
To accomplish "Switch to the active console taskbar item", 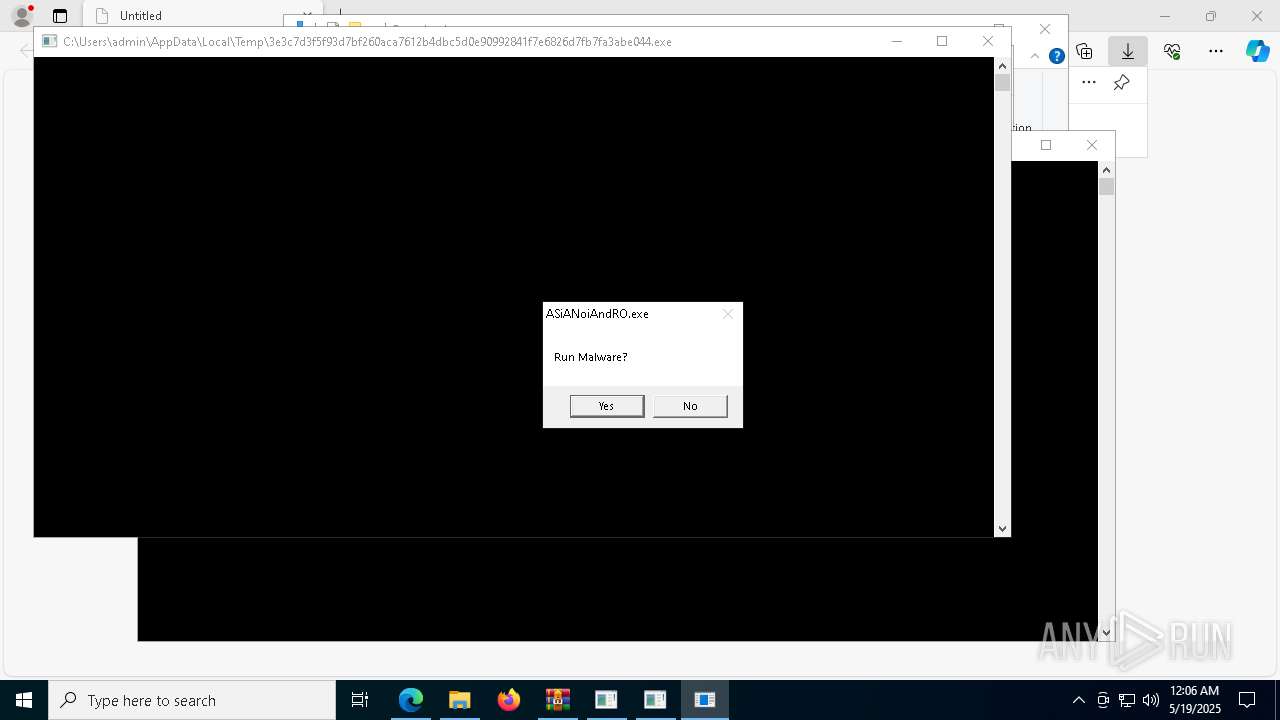I will tap(705, 700).
